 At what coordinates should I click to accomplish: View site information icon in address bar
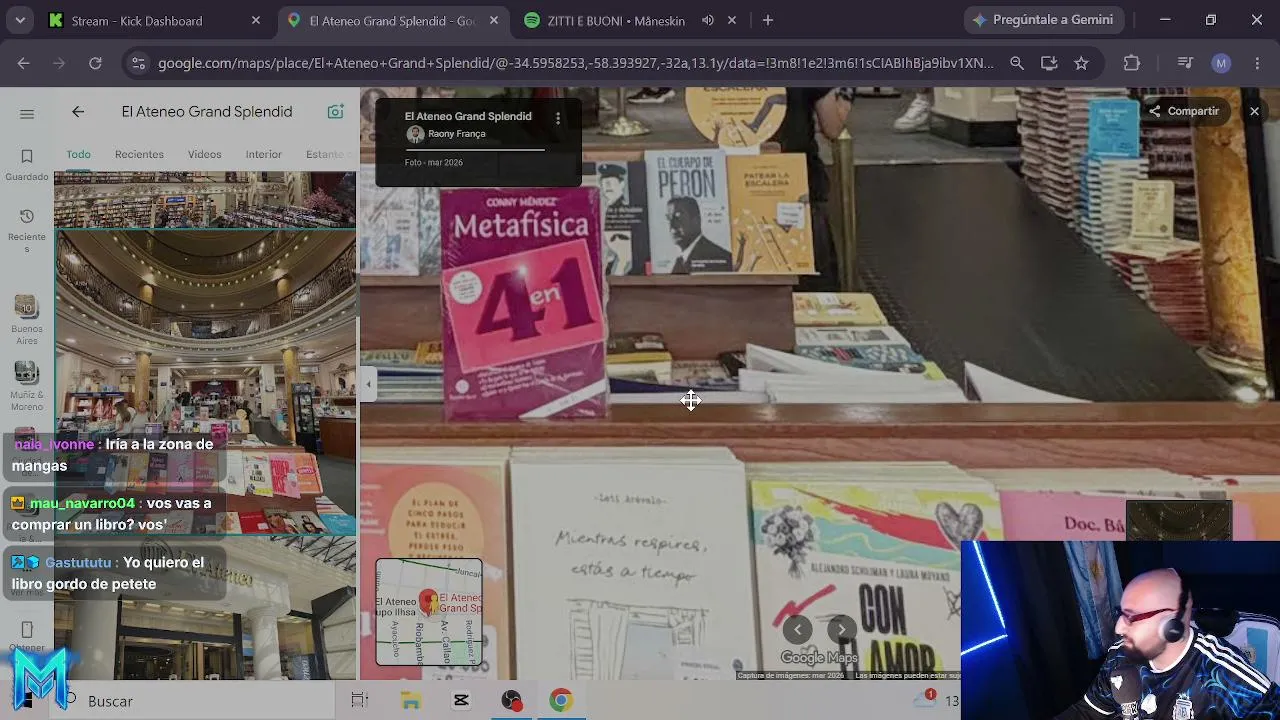tap(139, 63)
